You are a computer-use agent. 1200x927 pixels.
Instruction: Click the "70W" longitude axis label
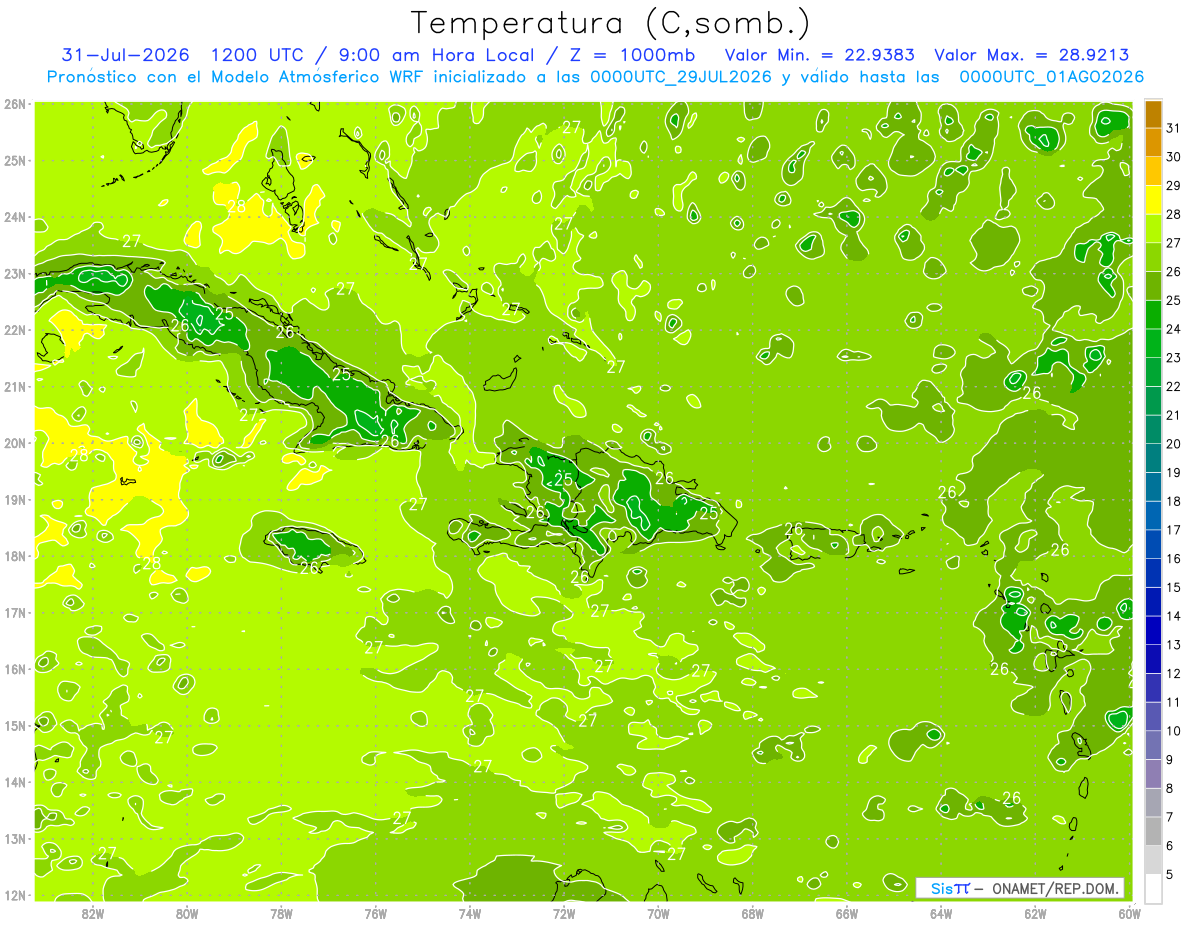(658, 913)
